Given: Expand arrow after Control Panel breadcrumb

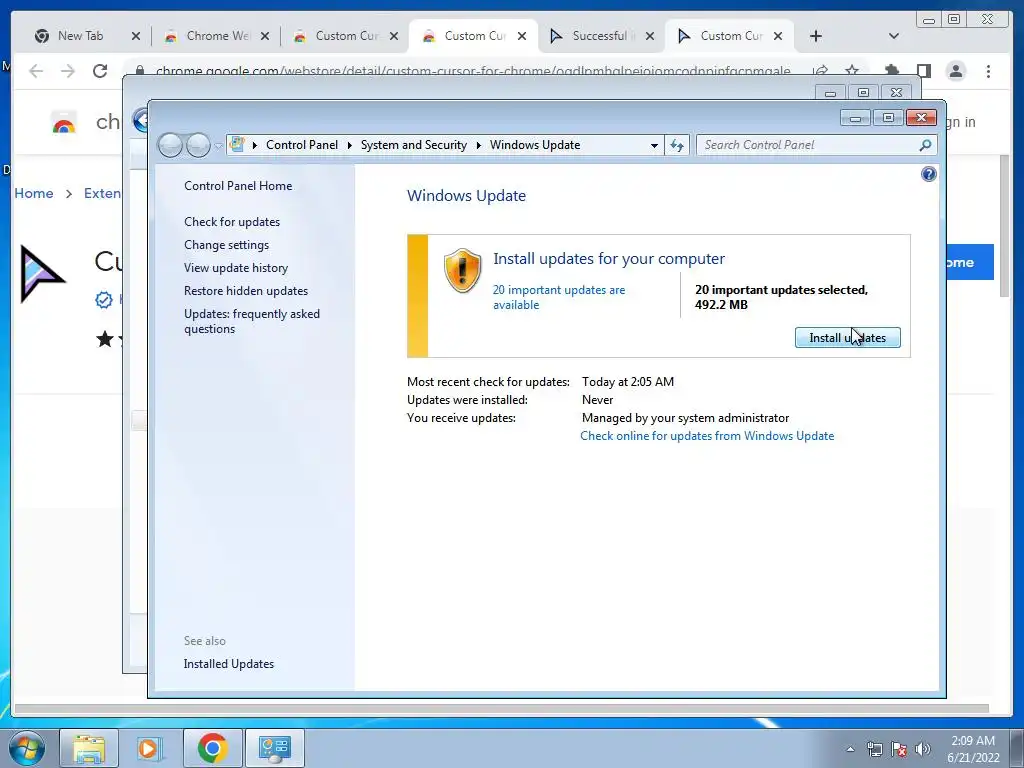Looking at the screenshot, I should click(x=350, y=145).
